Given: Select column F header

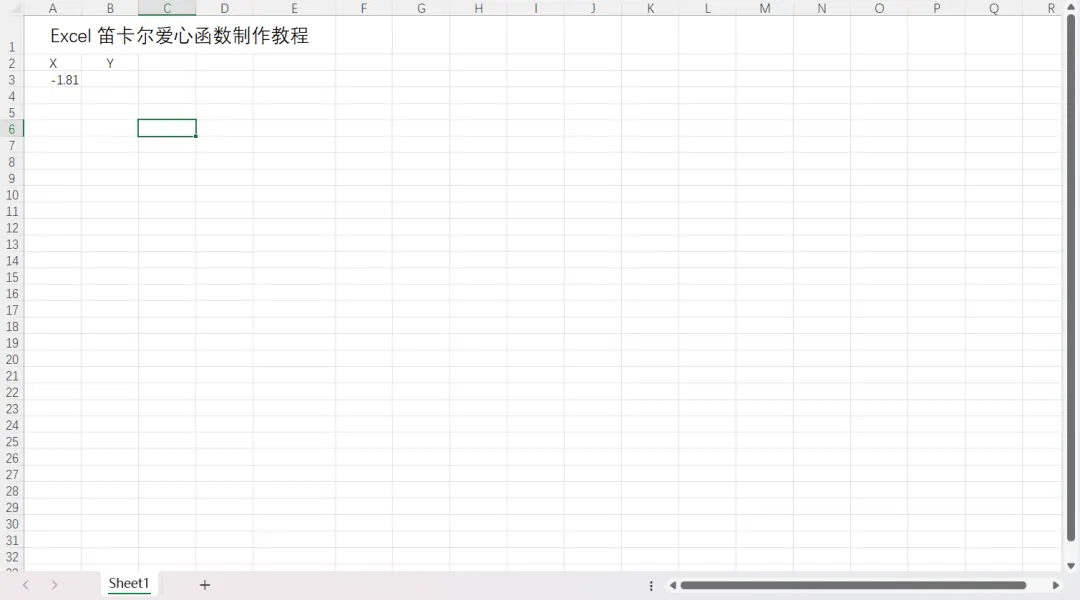Looking at the screenshot, I should click(364, 8).
